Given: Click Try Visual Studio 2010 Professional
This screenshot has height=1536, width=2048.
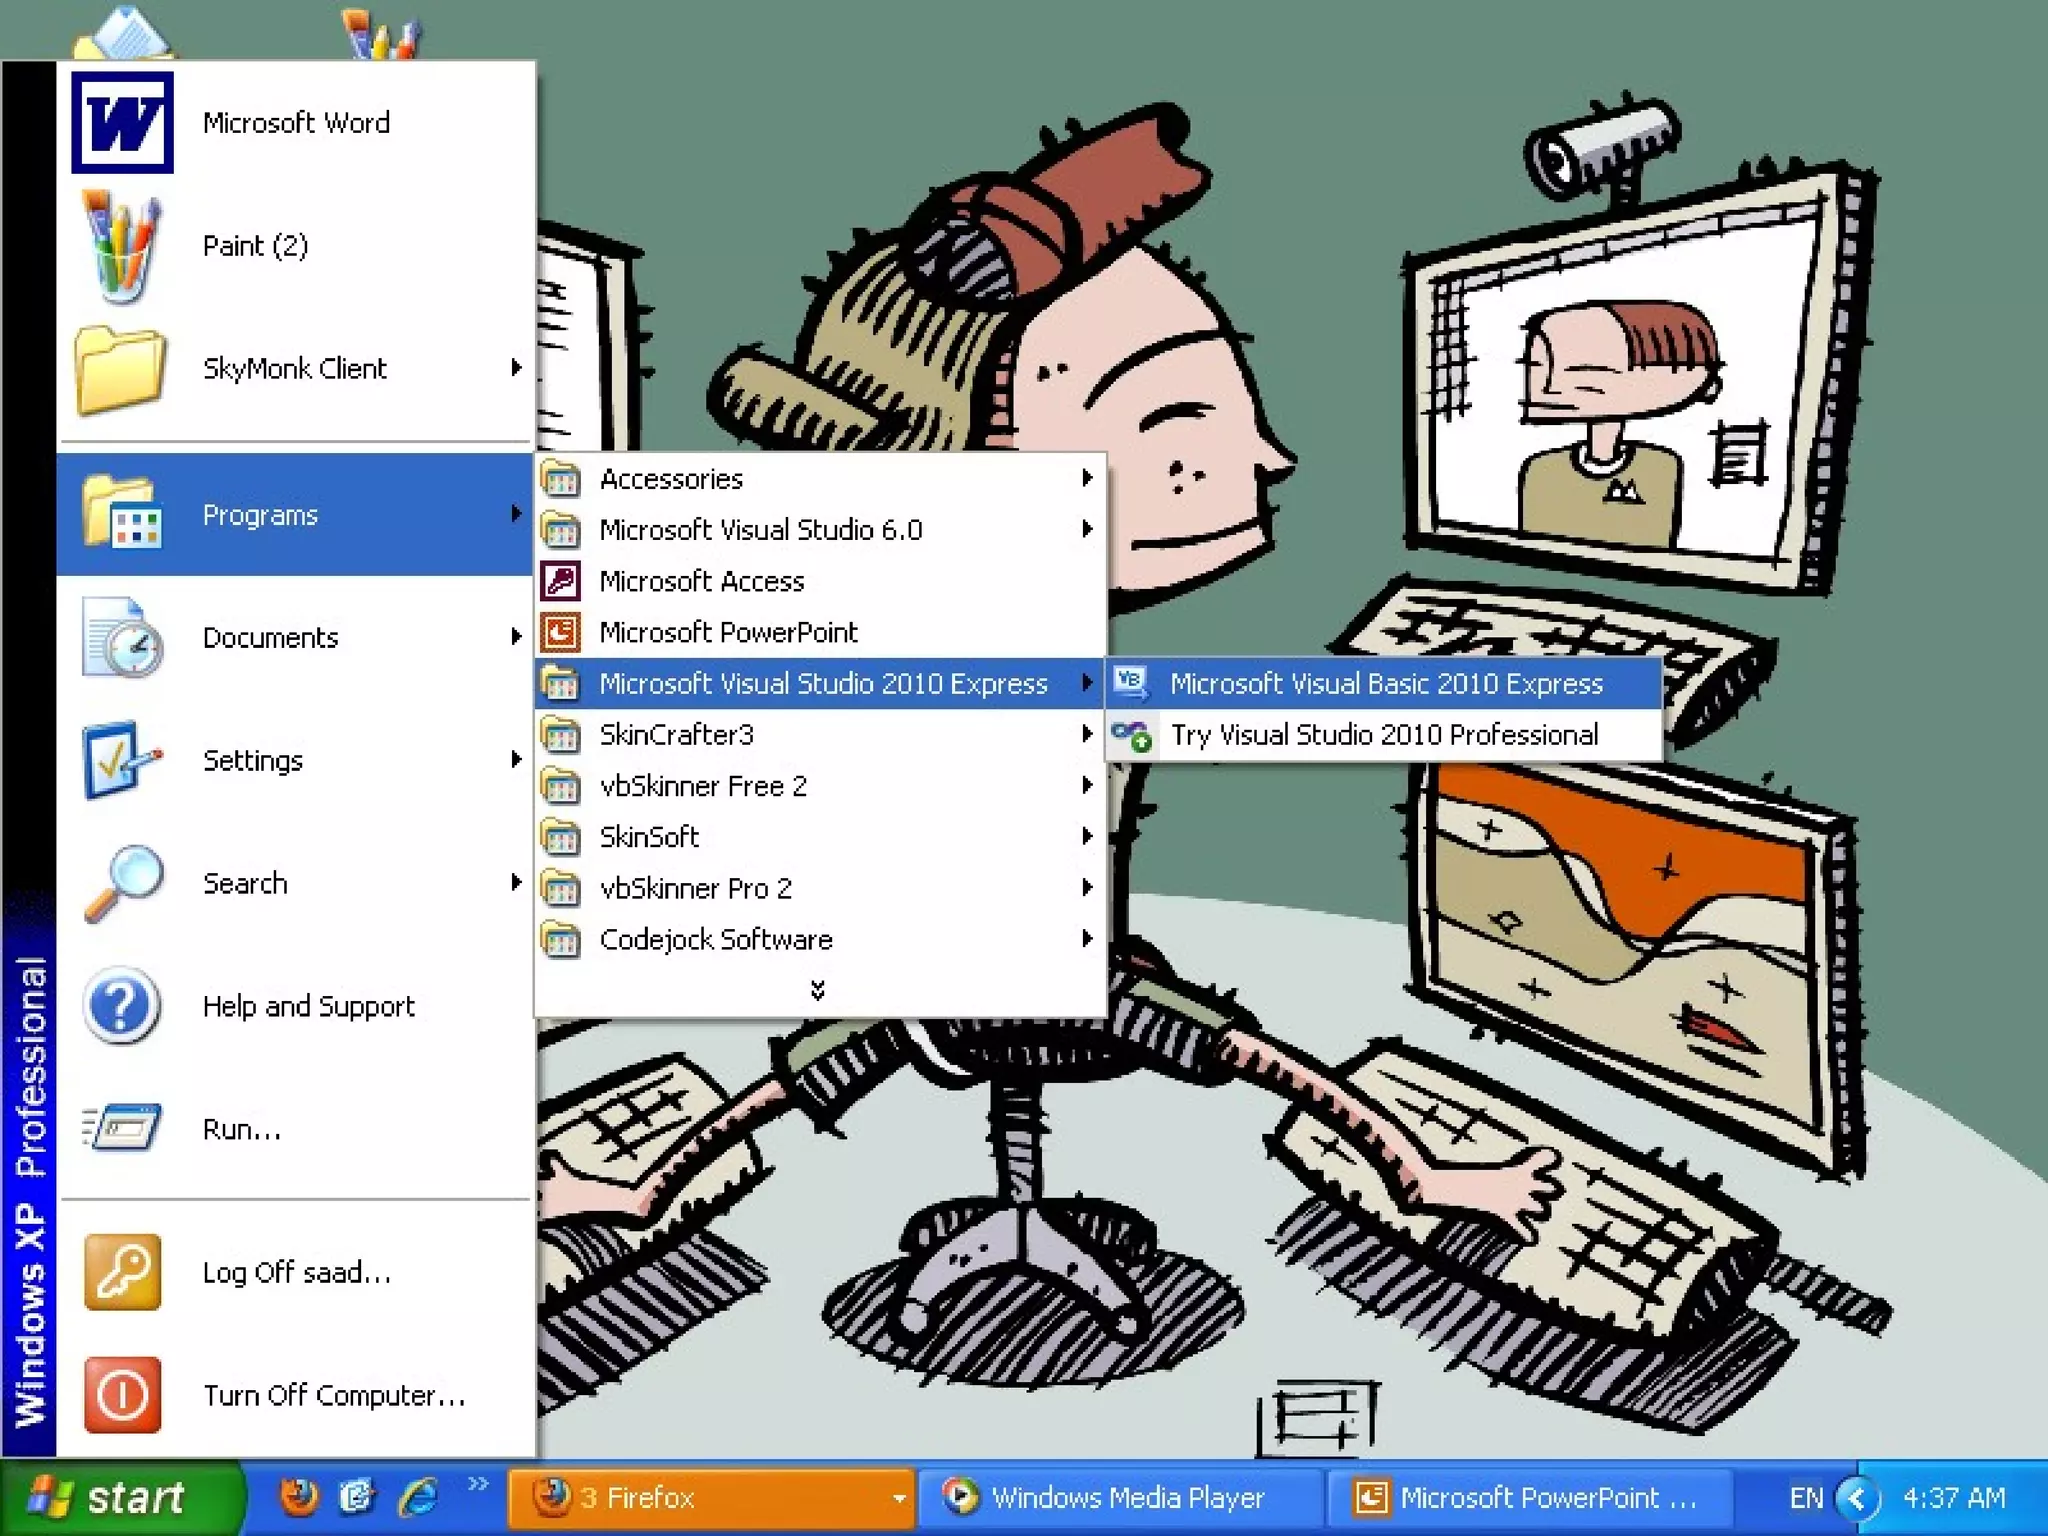Looking at the screenshot, I should (x=1383, y=735).
